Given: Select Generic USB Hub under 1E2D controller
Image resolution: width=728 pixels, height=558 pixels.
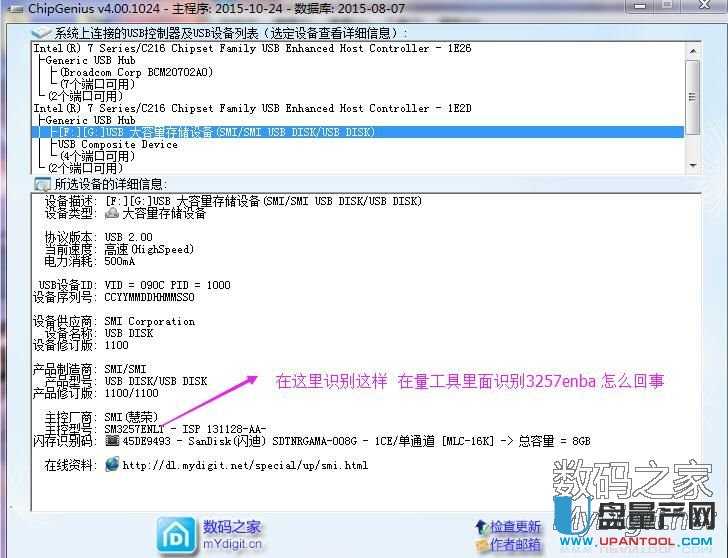Looking at the screenshot, I should coord(91,120).
